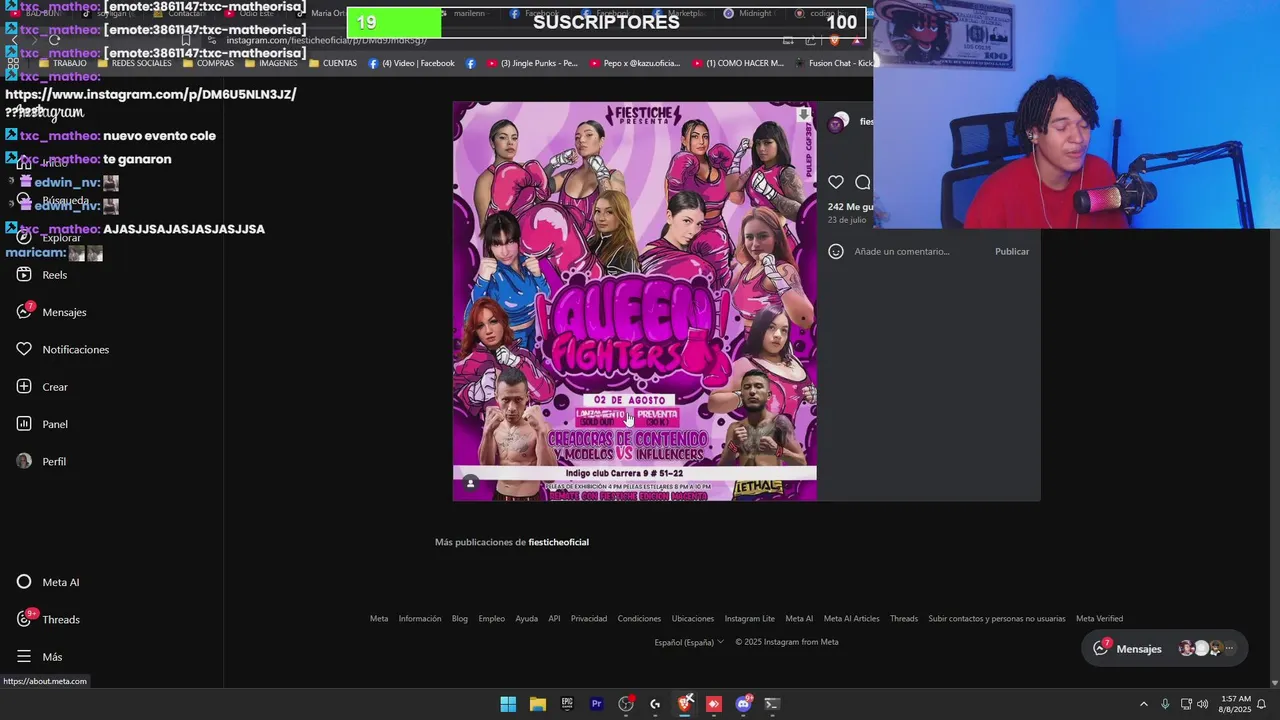1280x720 pixels.
Task: Open Meta Verified footer link
Action: tap(1099, 618)
